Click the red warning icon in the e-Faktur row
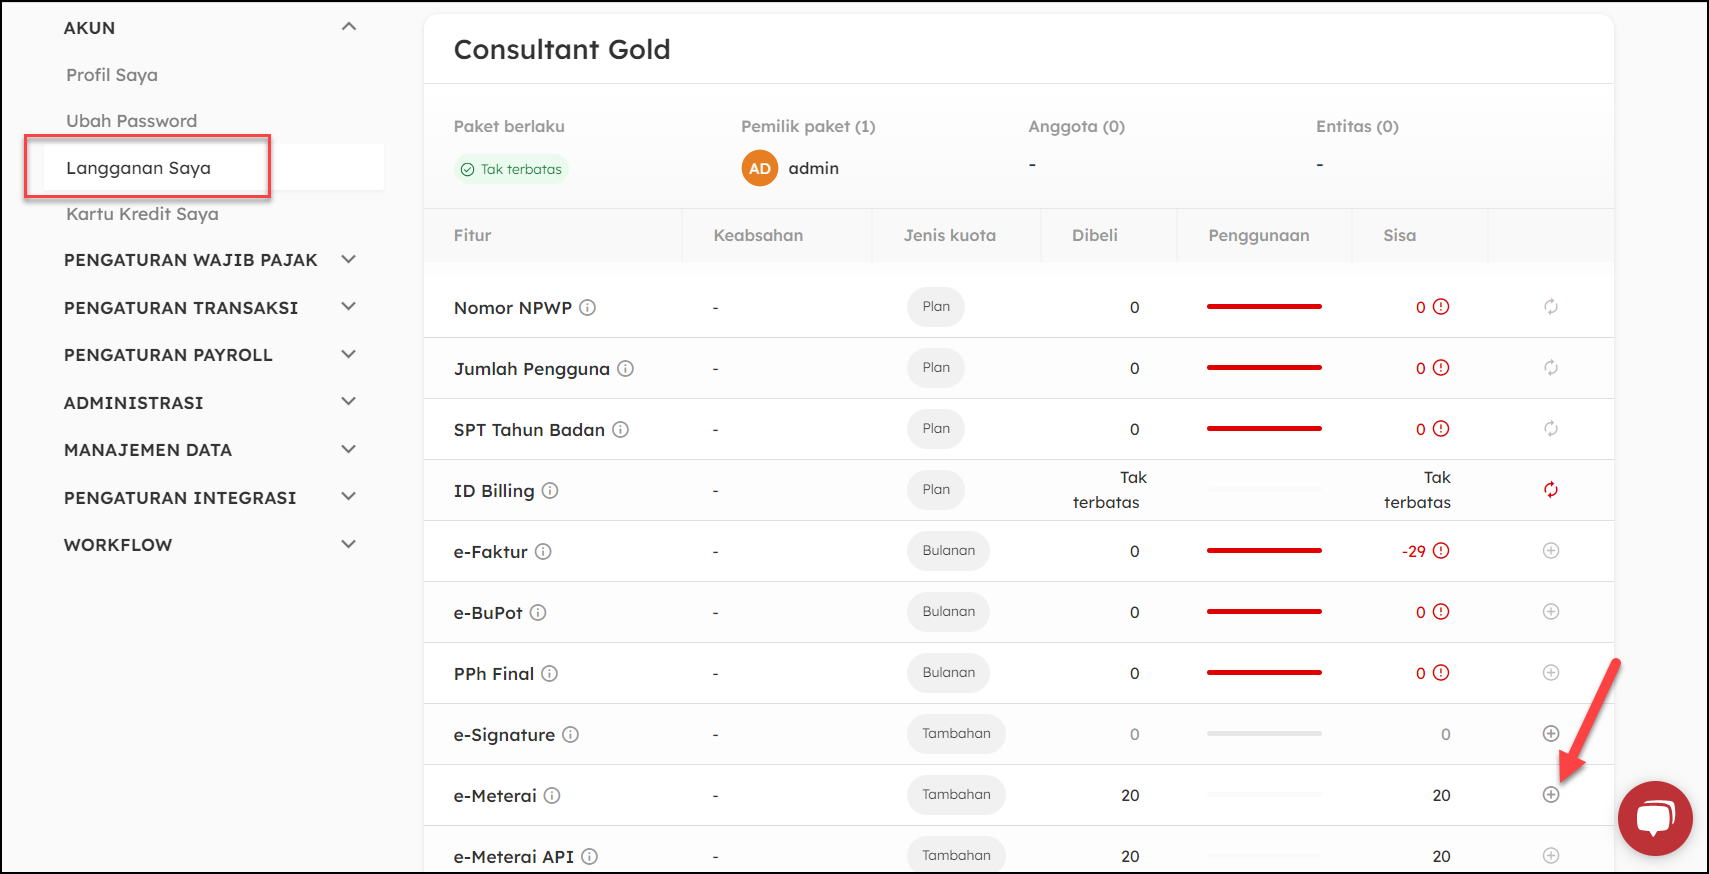 [x=1440, y=551]
